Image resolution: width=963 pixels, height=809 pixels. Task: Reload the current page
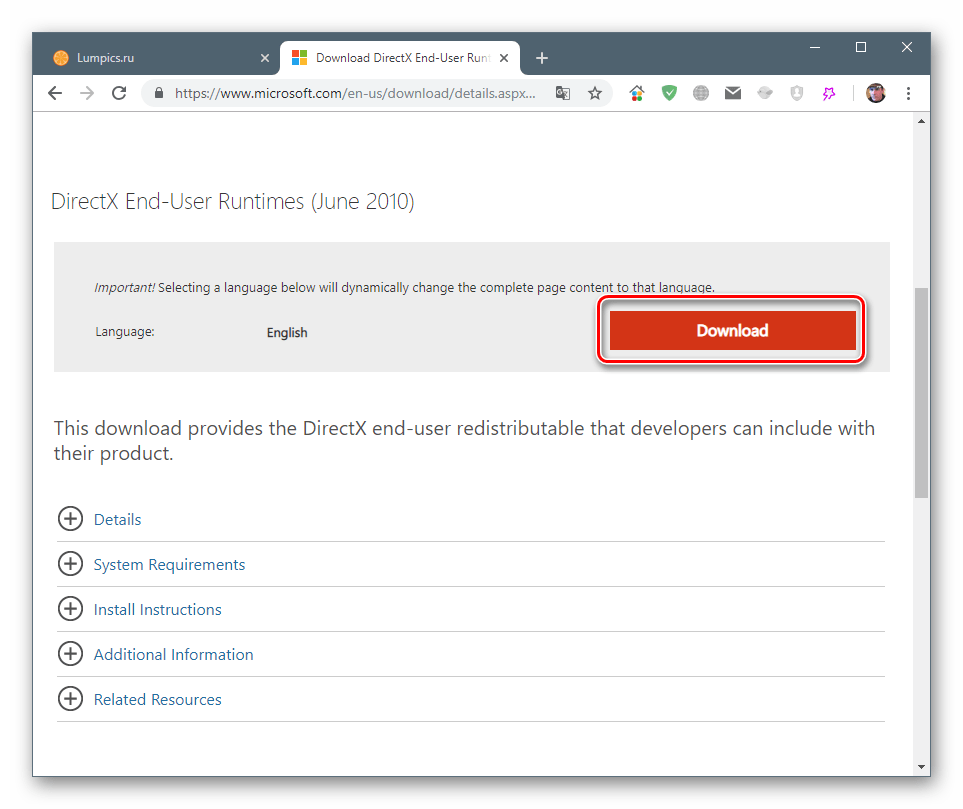119,93
